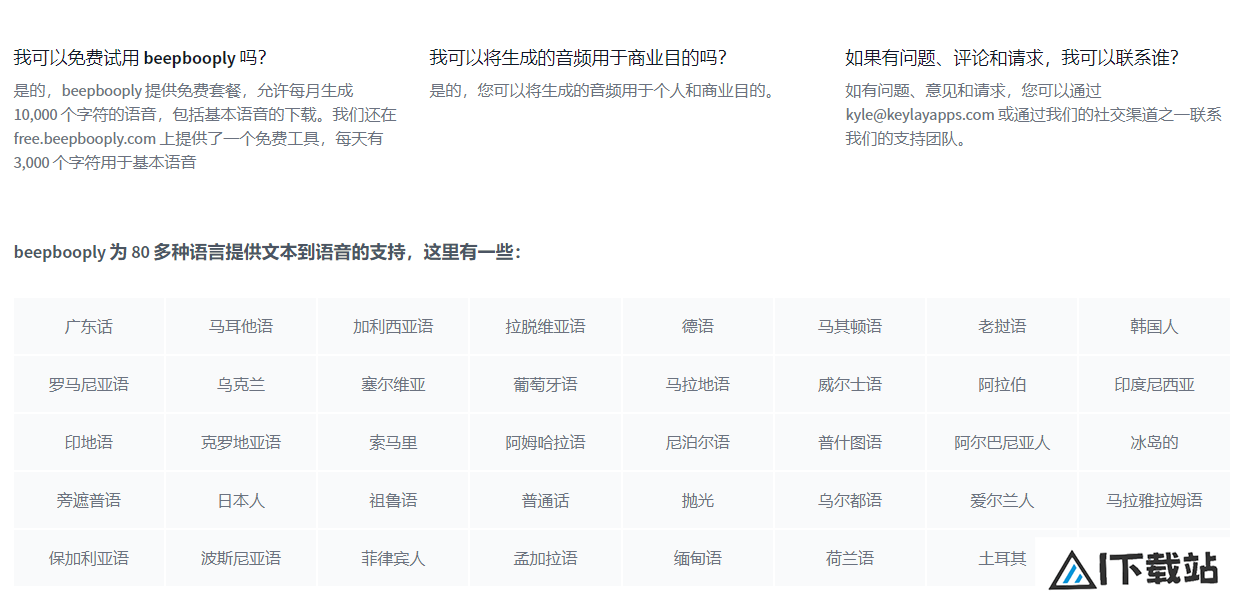The width and height of the screenshot is (1235, 599).
Task: Click the 波斯尼亚语 language cell
Action: (241, 558)
